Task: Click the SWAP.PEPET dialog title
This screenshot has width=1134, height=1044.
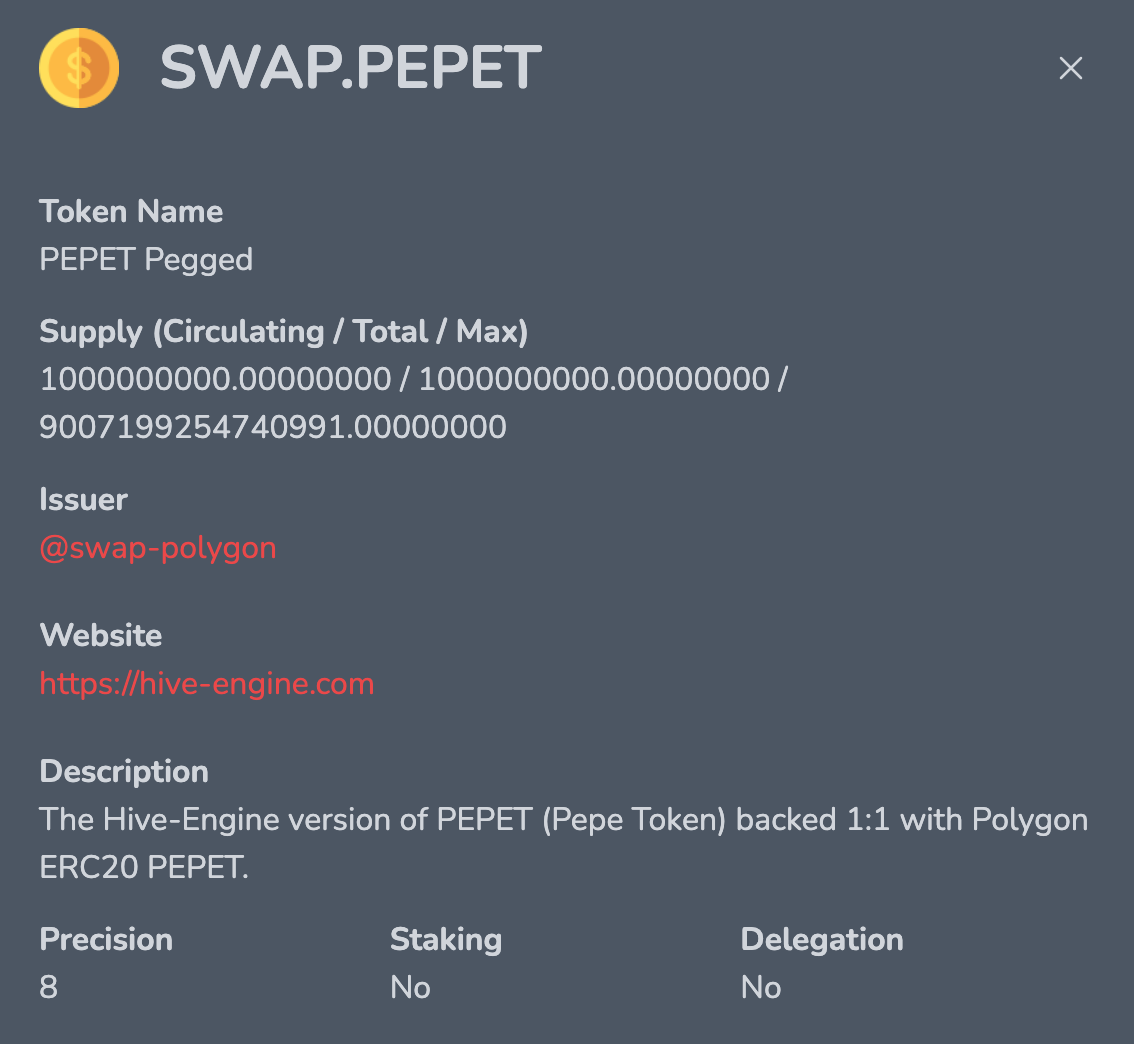Action: (350, 67)
